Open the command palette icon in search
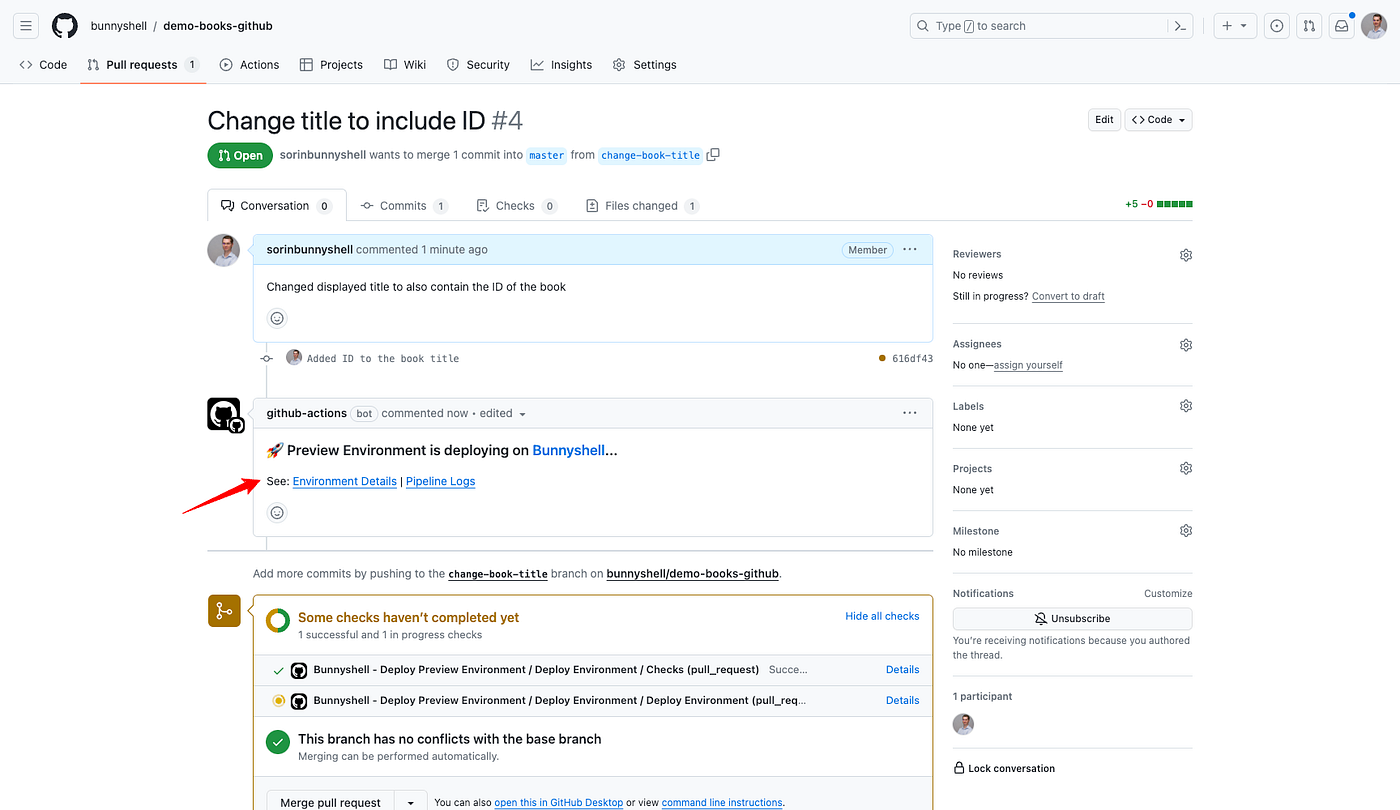This screenshot has height=810, width=1400. (x=1180, y=26)
